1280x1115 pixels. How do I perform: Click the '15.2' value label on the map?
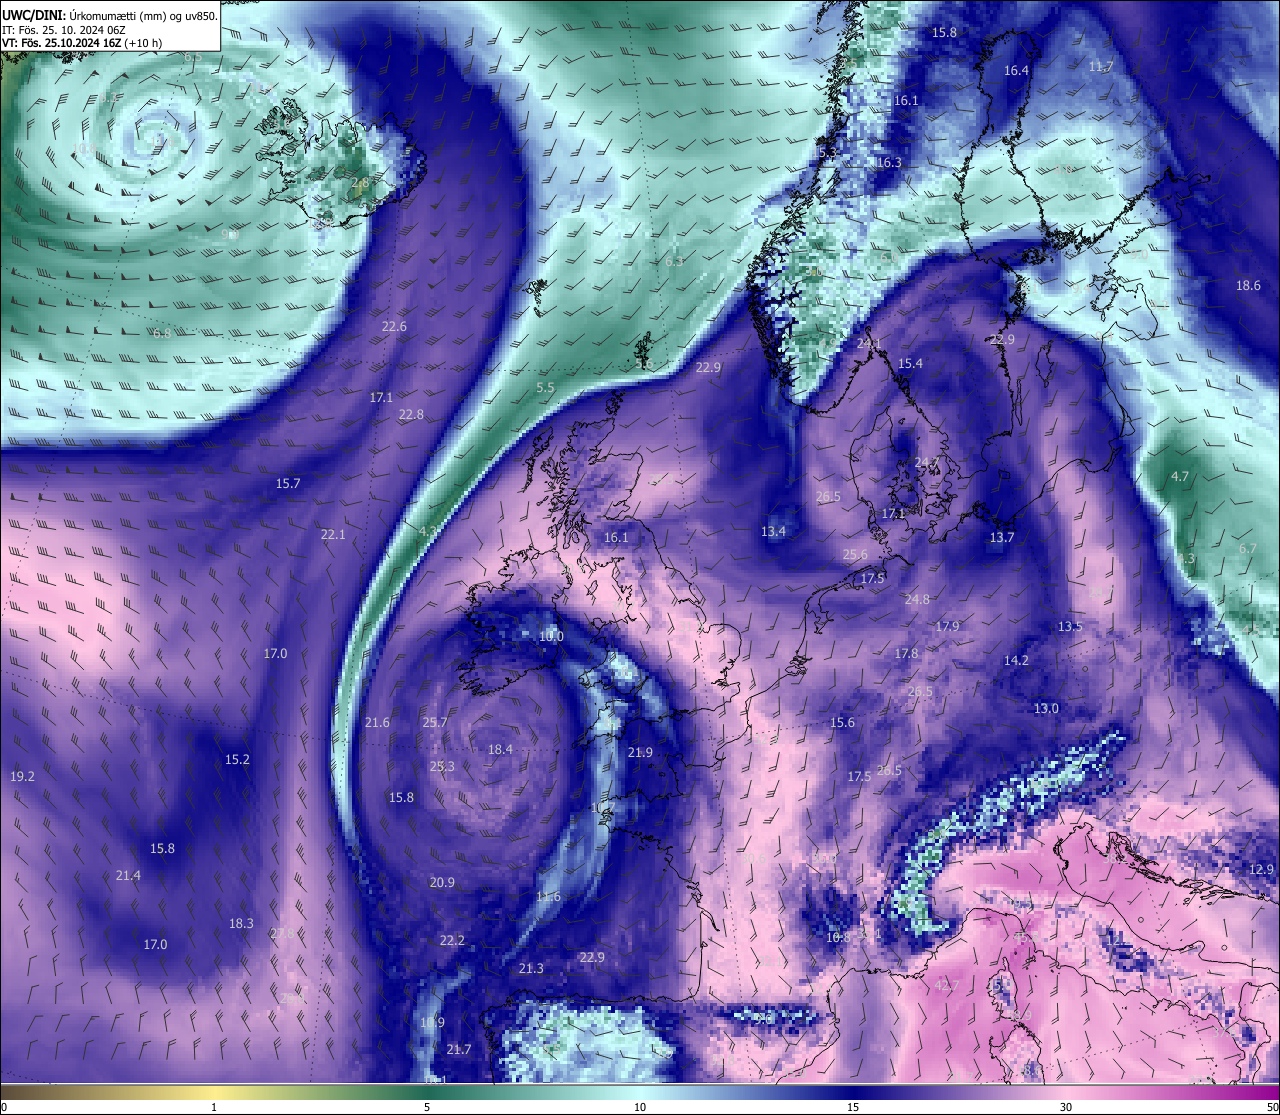click(x=237, y=759)
